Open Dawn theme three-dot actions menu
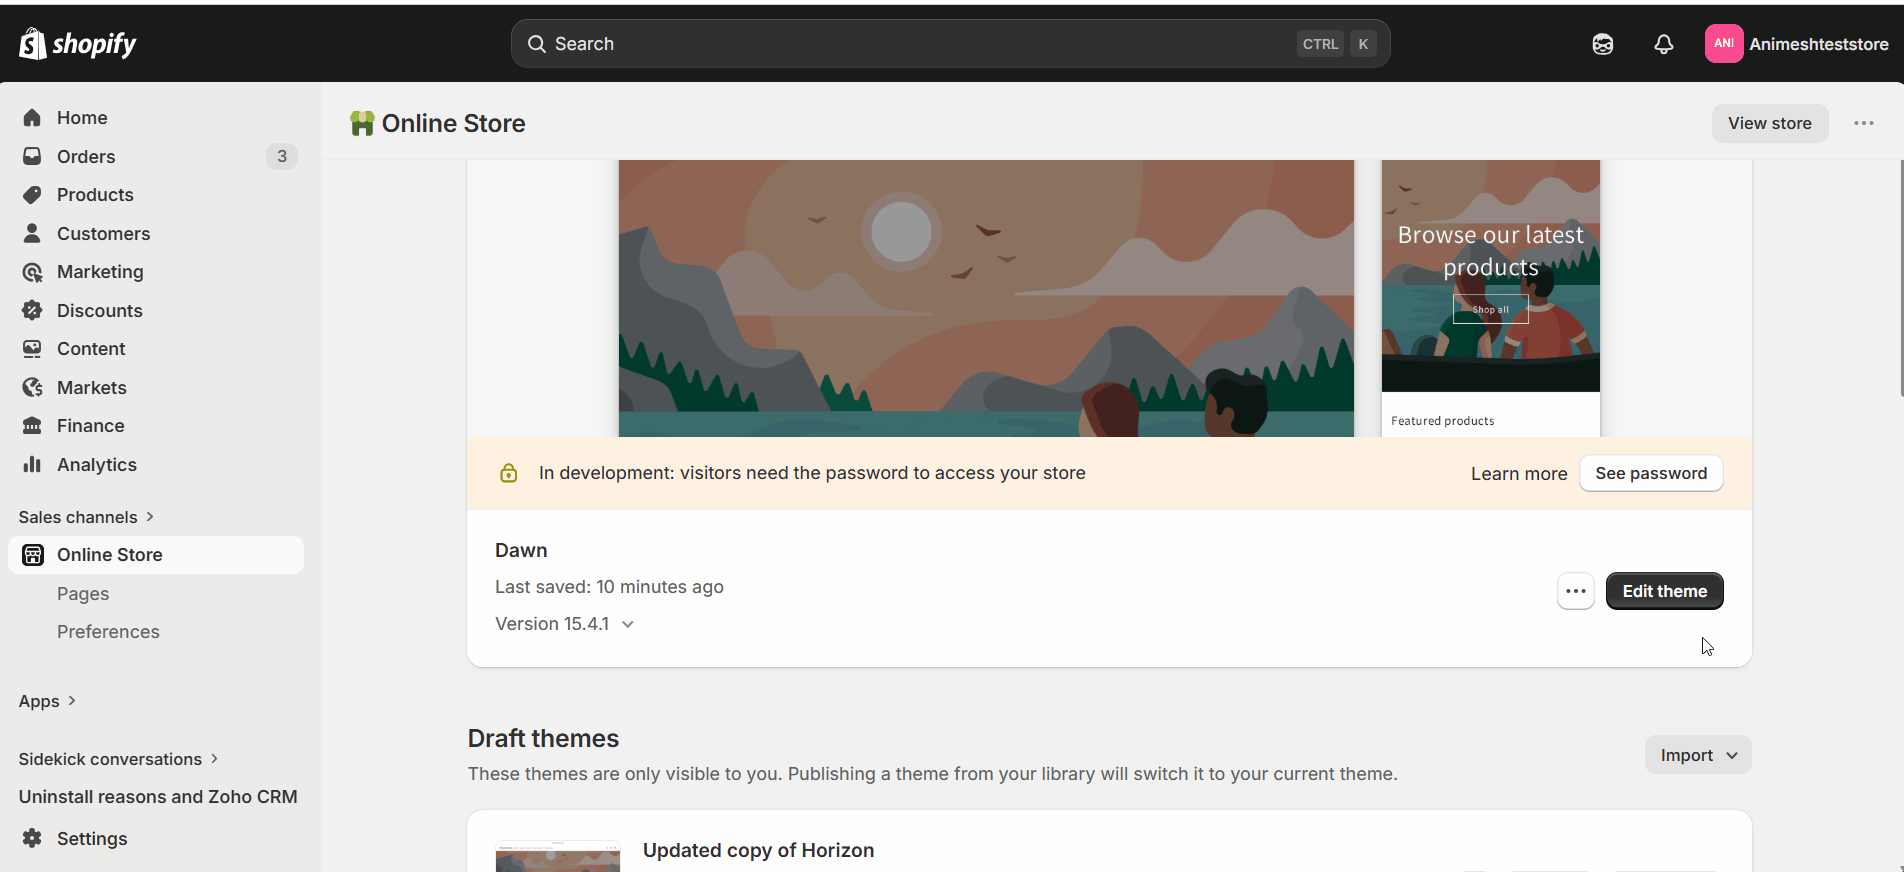Screen dimensions: 1904x872 [x=1576, y=591]
